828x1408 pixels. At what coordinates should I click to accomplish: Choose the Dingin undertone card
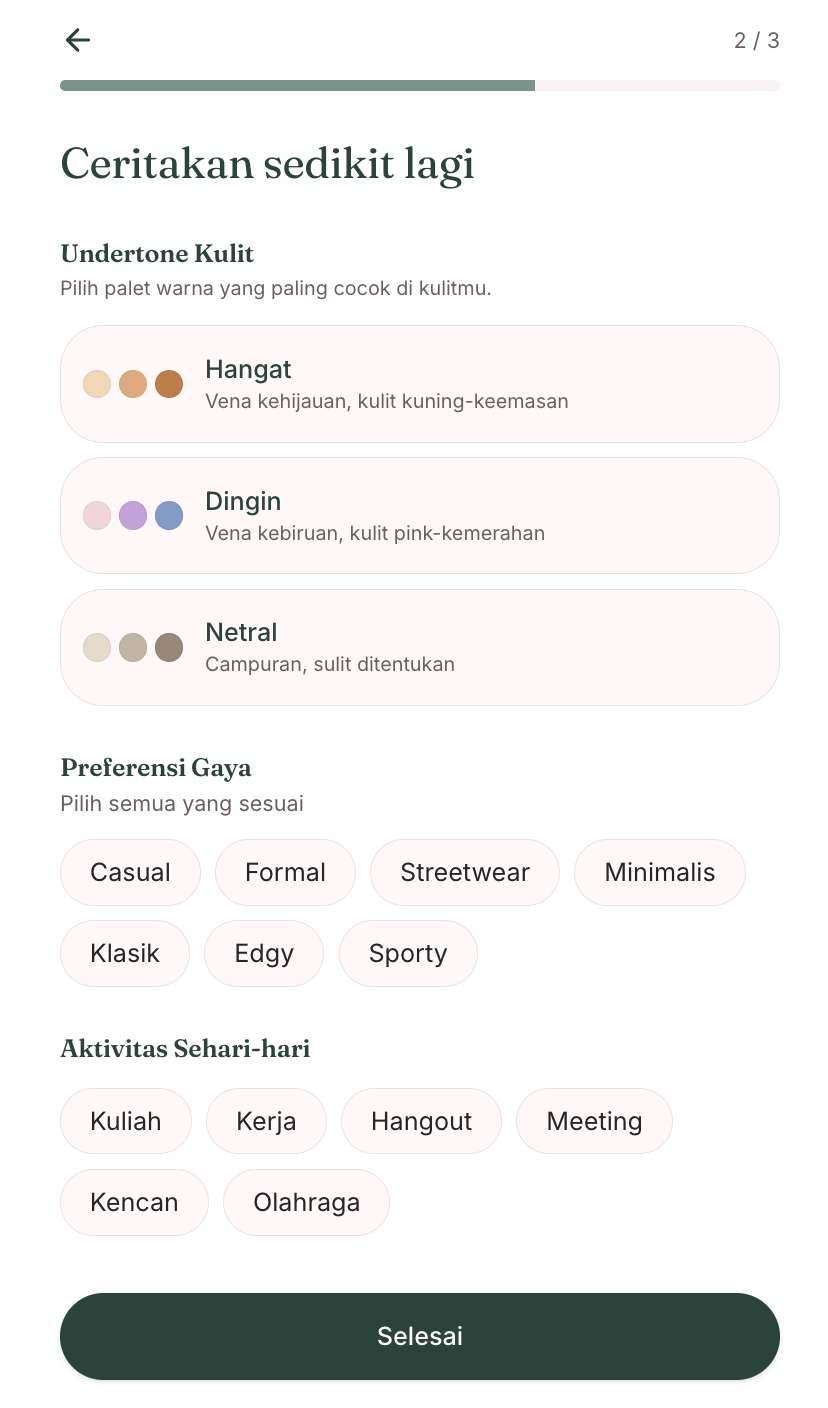[x=420, y=515]
